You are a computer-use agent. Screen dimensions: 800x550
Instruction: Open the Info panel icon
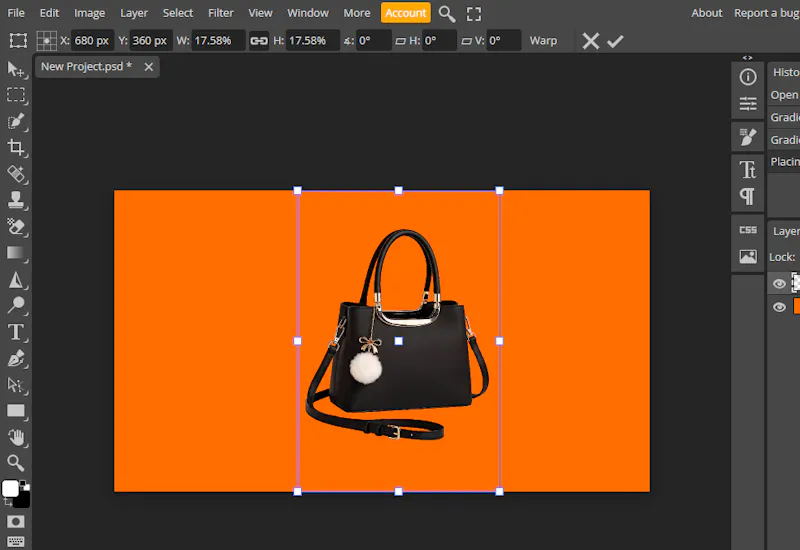point(748,77)
